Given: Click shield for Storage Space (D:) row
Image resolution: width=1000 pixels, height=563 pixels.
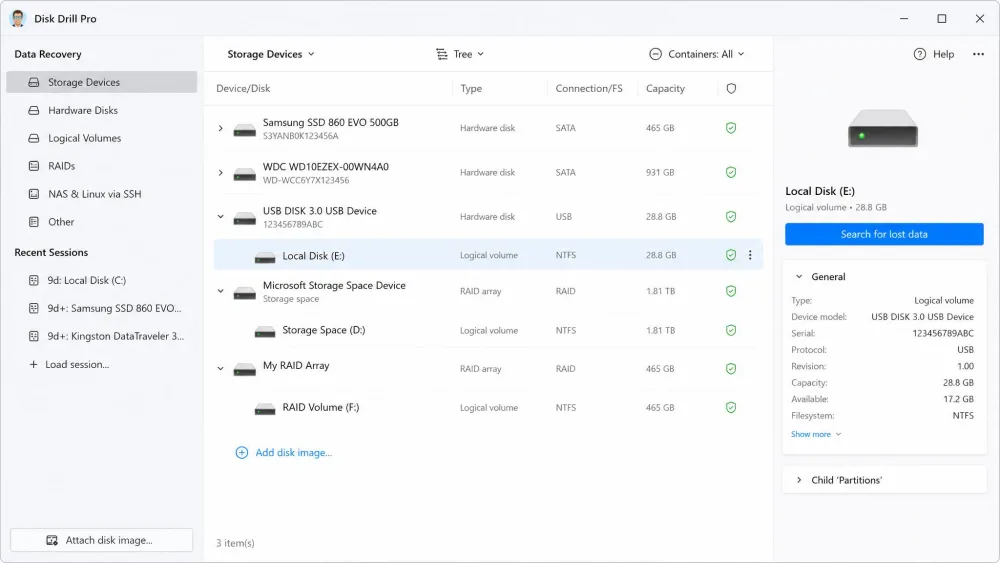Looking at the screenshot, I should [x=731, y=330].
